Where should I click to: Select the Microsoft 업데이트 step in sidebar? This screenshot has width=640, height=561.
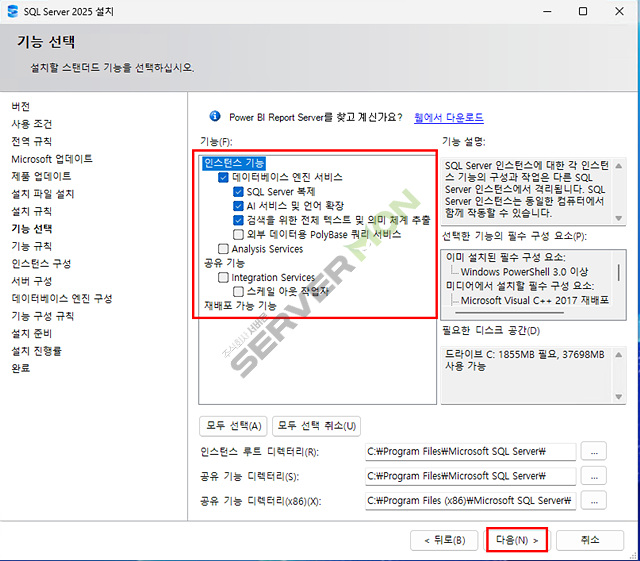52,159
